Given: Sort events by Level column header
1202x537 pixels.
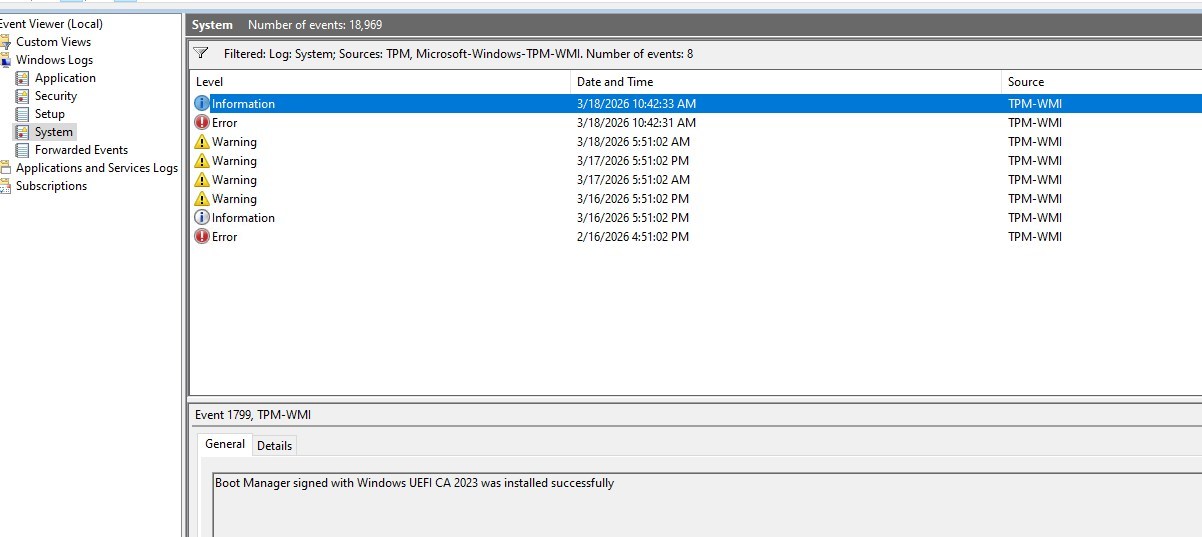Looking at the screenshot, I should (x=210, y=82).
